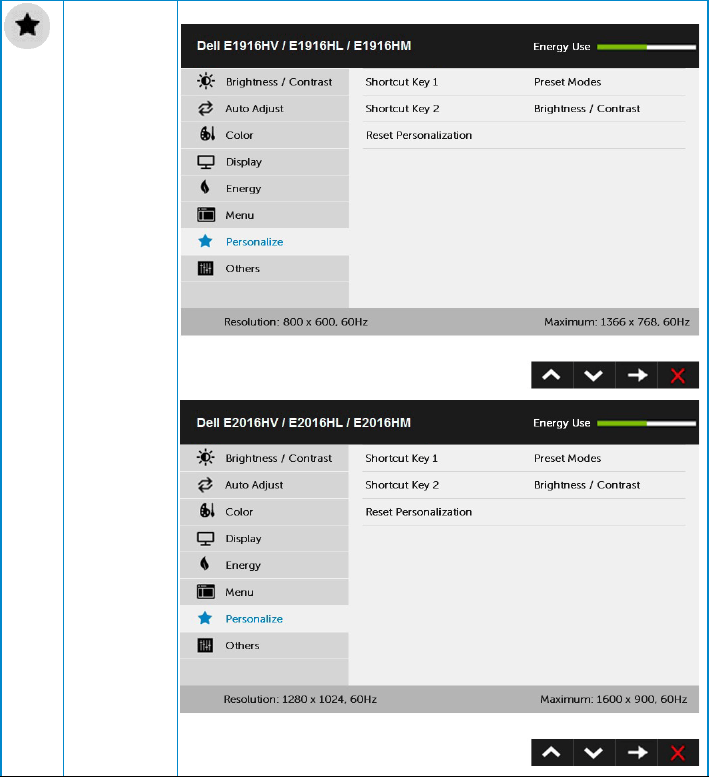709x777 pixels.
Task: Open the Menu label in the E1916HV menu
Action: (240, 215)
